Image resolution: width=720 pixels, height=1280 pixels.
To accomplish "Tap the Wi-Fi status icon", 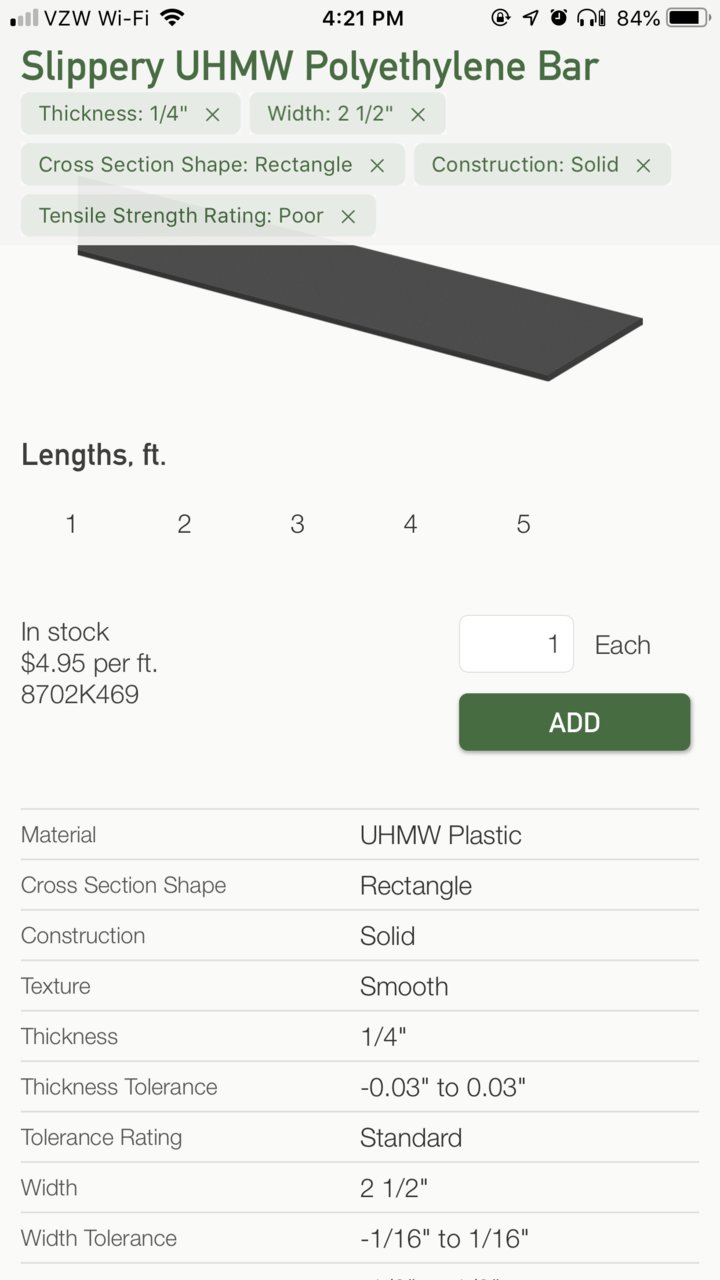I will point(172,17).
